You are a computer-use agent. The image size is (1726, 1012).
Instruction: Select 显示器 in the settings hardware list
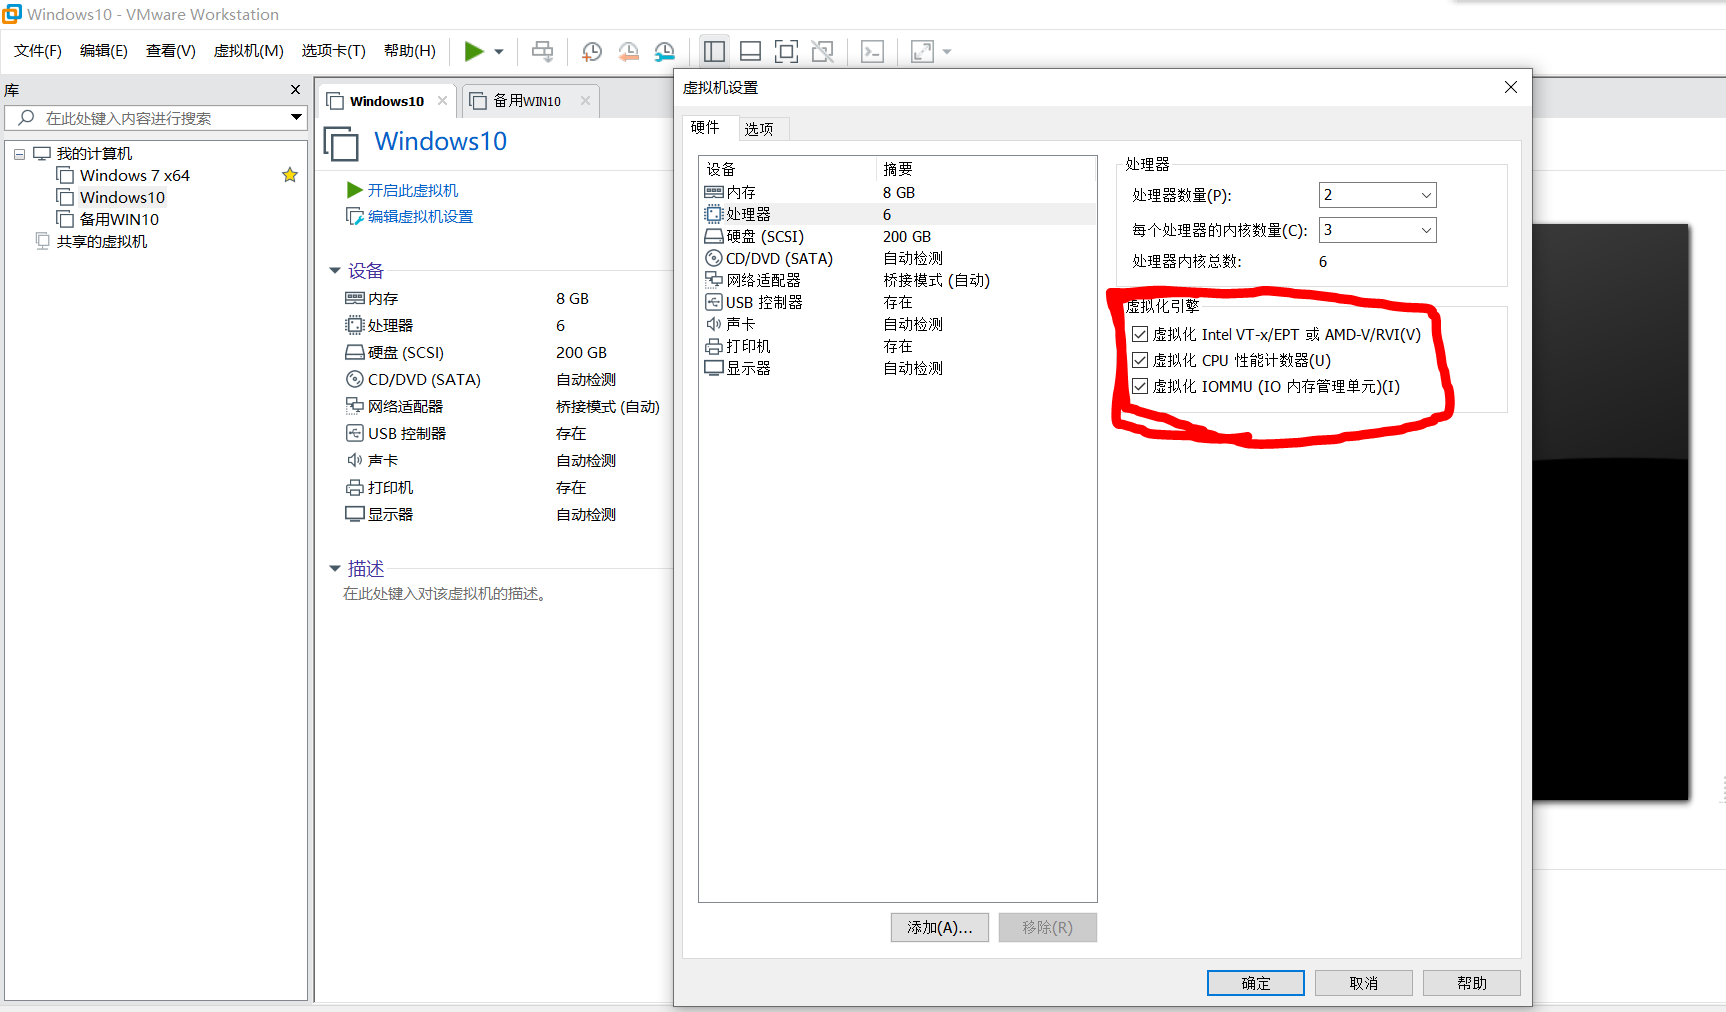pos(898,368)
